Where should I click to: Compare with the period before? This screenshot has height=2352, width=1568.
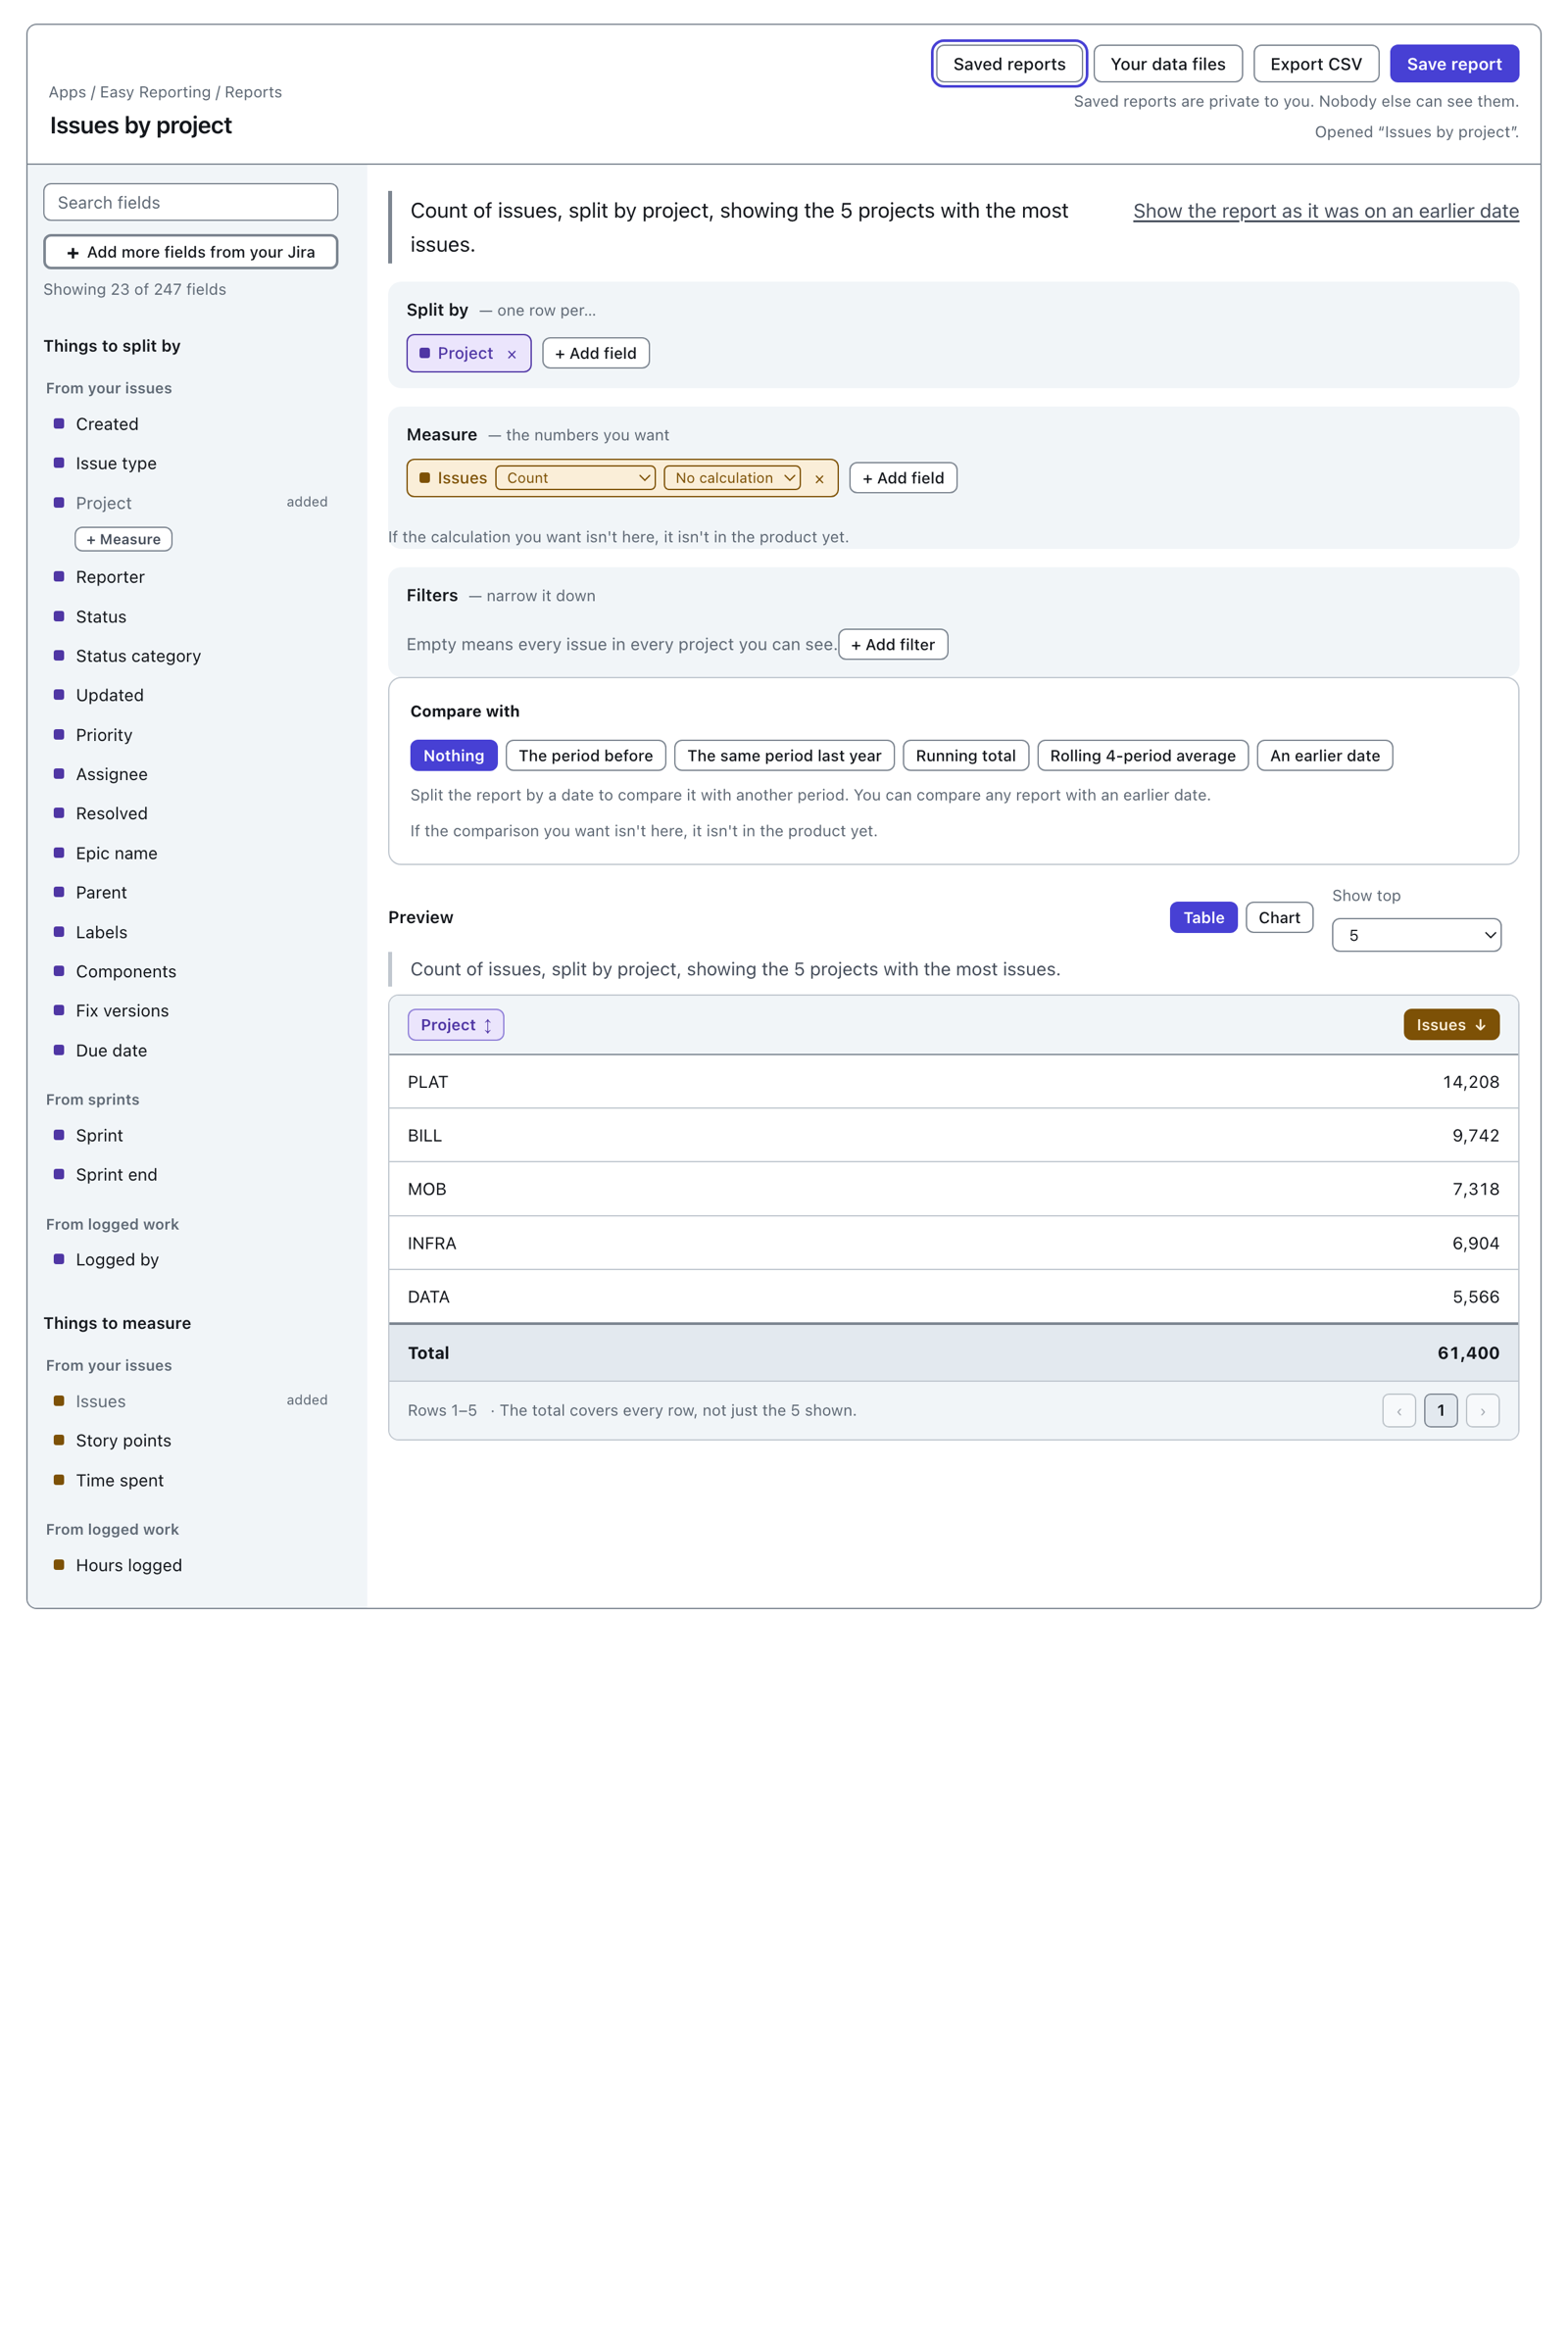point(586,756)
